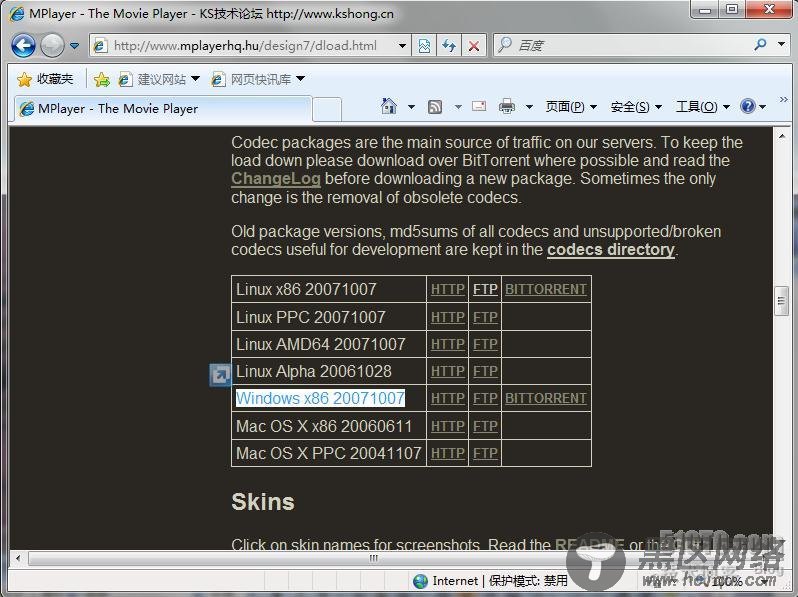Open the codecs directory link
This screenshot has height=597, width=798.
pyautogui.click(x=611, y=249)
